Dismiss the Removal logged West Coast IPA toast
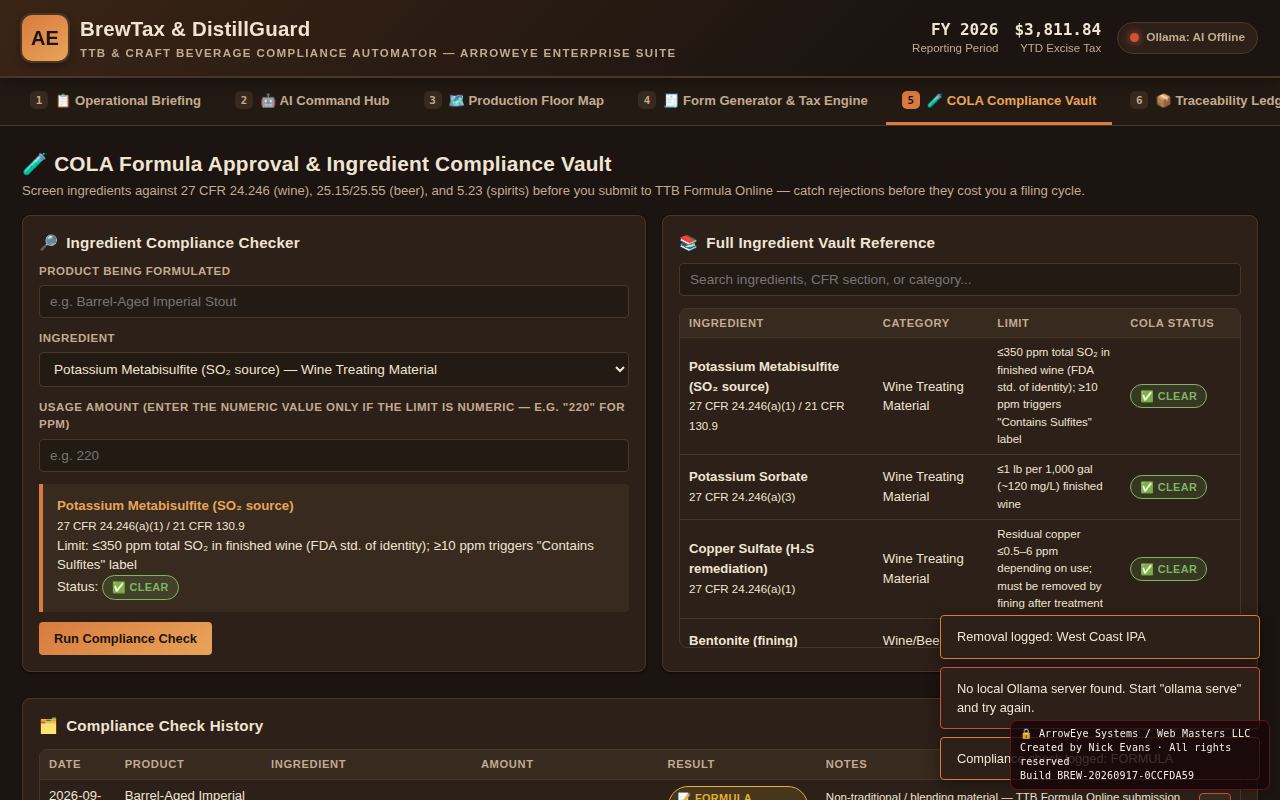 1100,637
